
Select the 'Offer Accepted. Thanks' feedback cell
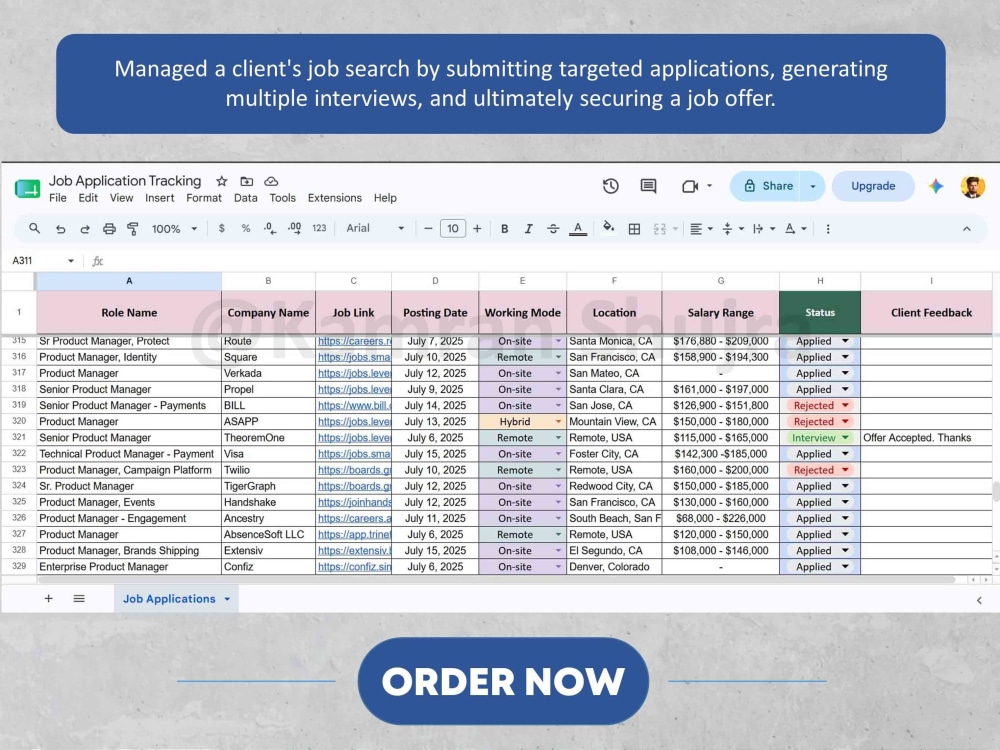point(926,438)
